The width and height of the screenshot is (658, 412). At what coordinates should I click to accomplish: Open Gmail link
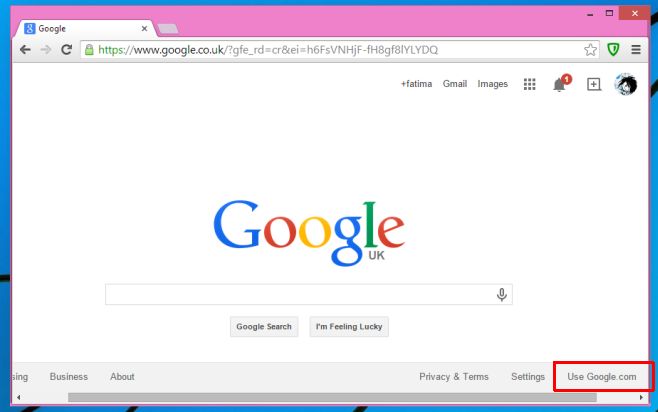pos(455,84)
